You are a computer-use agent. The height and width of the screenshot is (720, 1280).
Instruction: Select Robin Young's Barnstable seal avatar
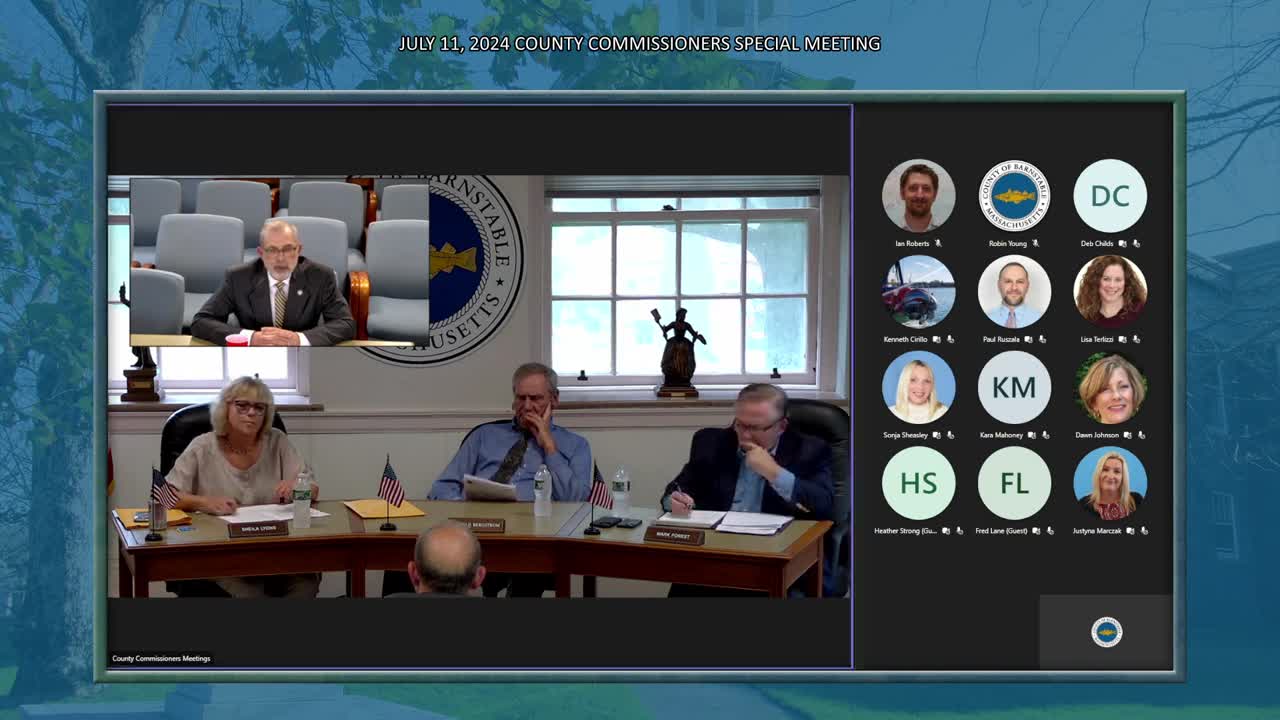click(1014, 196)
